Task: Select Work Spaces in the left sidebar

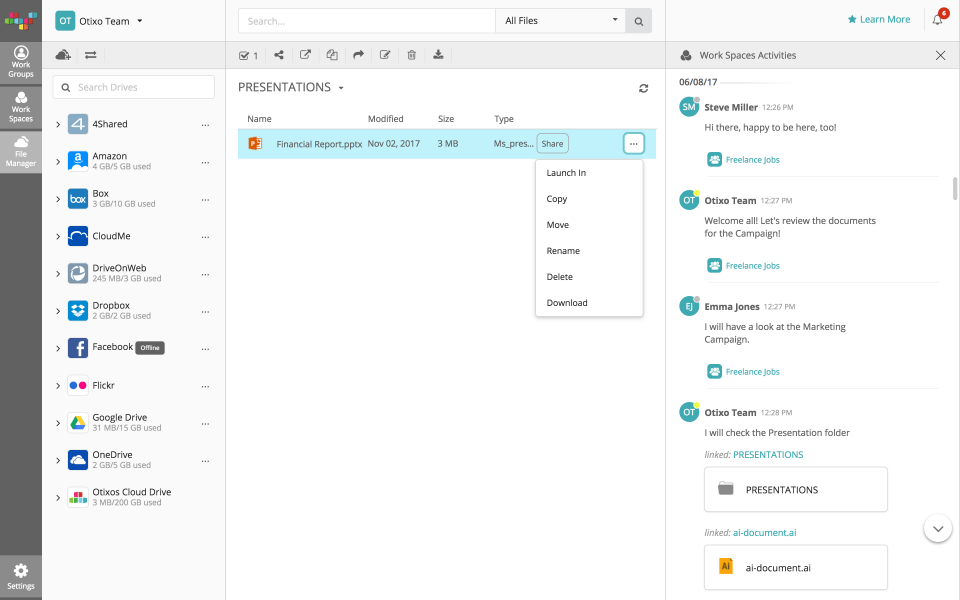Action: click(x=20, y=105)
